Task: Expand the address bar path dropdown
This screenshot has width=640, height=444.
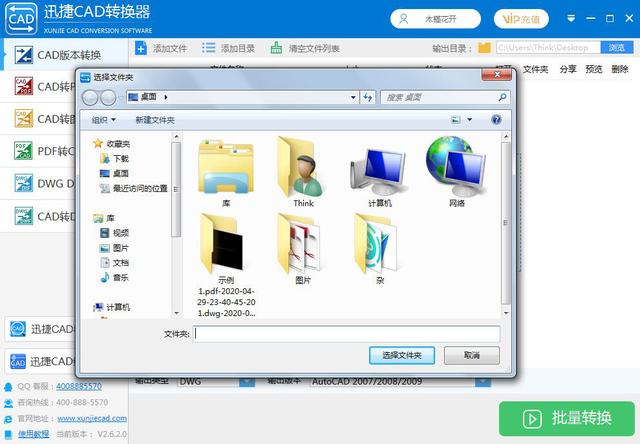Action: pos(353,98)
